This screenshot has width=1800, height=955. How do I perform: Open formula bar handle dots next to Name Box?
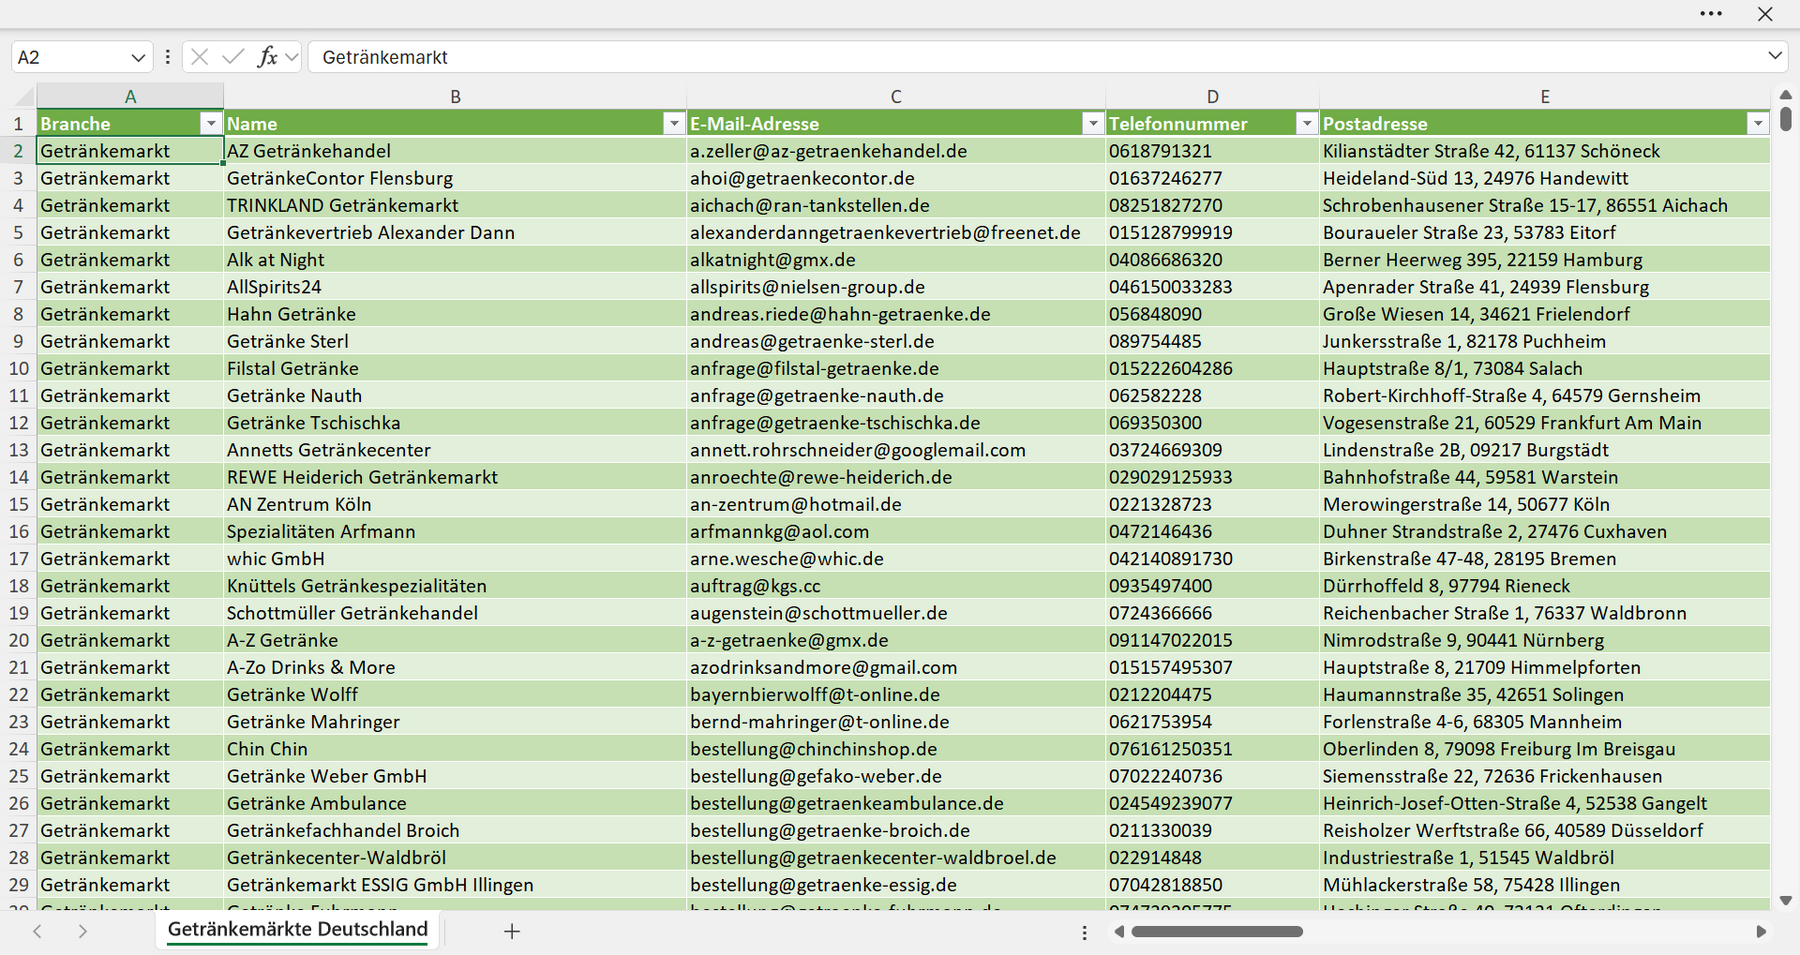[x=167, y=57]
